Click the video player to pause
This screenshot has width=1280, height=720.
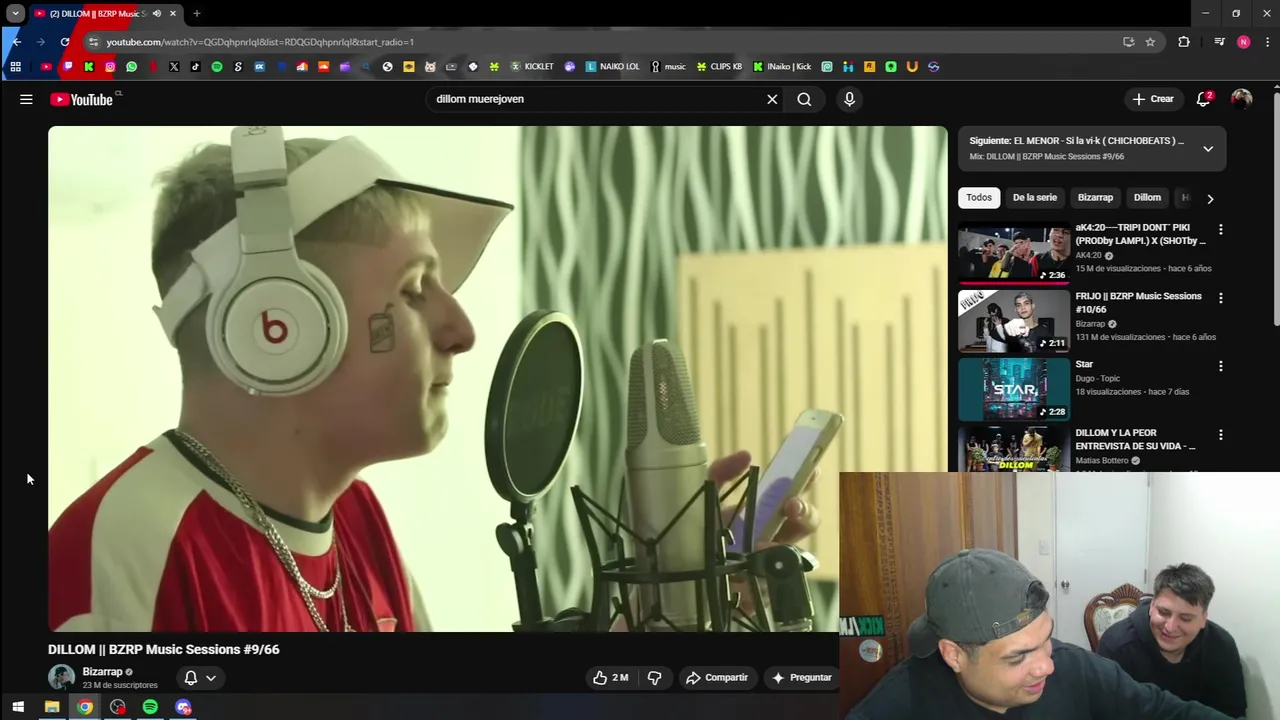pos(497,378)
